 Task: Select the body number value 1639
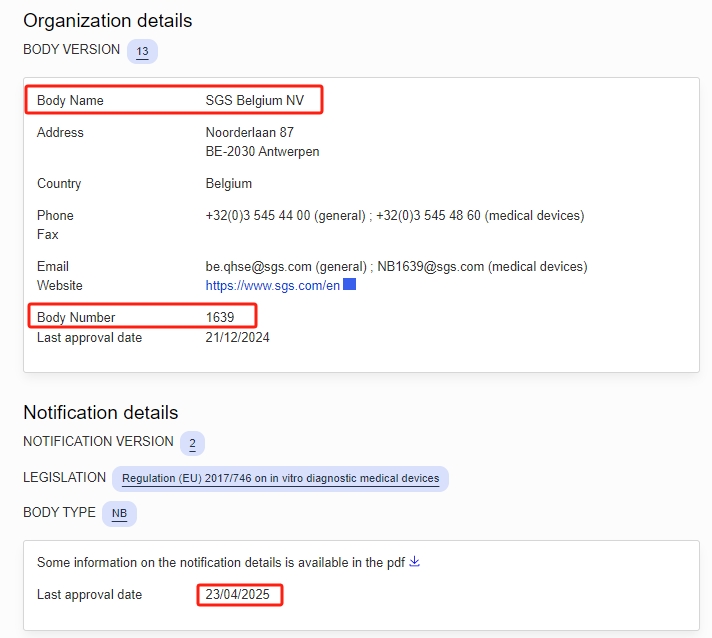pyautogui.click(x=220, y=317)
